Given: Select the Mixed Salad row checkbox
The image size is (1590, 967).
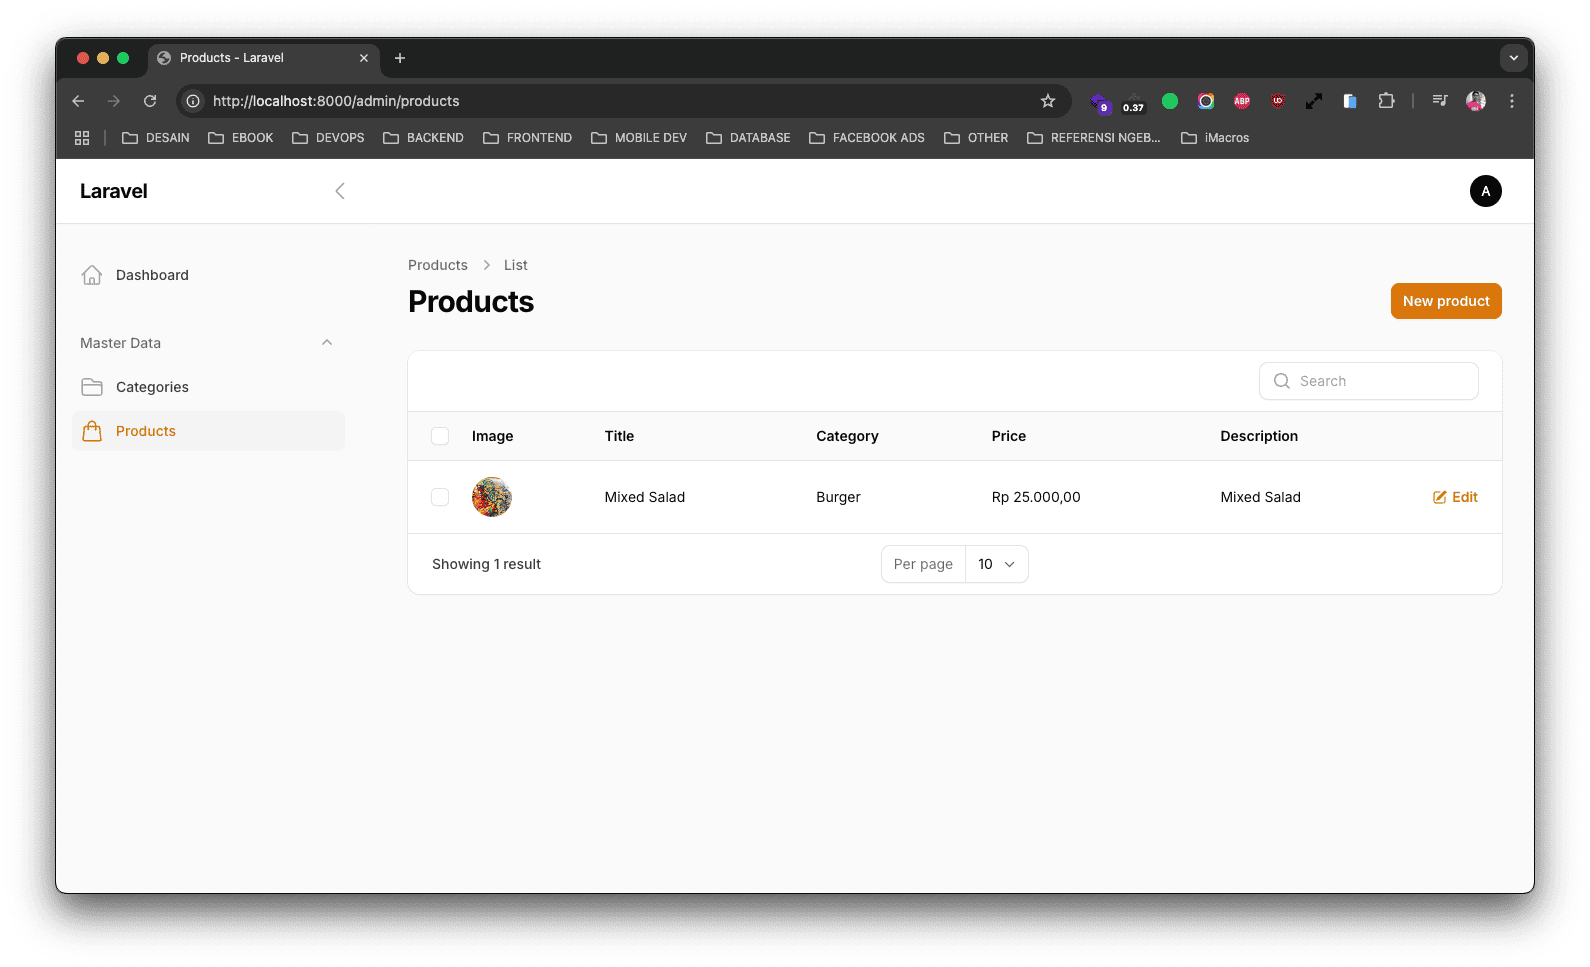Looking at the screenshot, I should (440, 497).
